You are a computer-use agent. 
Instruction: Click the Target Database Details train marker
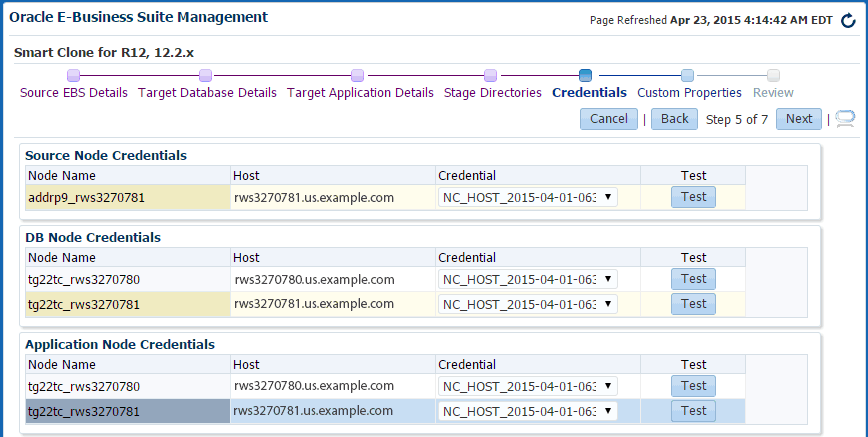205,75
